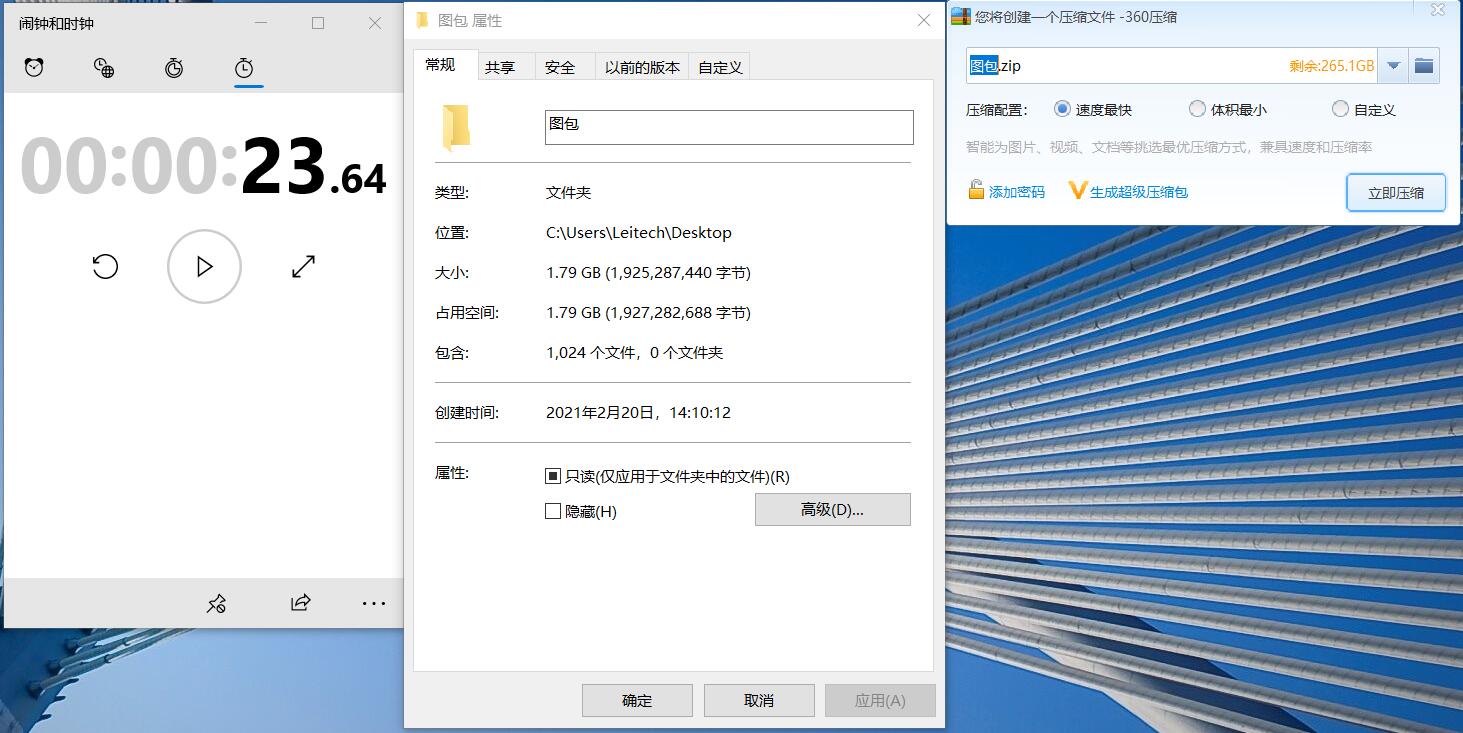Toggle the 只读 read-only checkbox
Viewport: 1463px width, 733px height.
[x=553, y=476]
